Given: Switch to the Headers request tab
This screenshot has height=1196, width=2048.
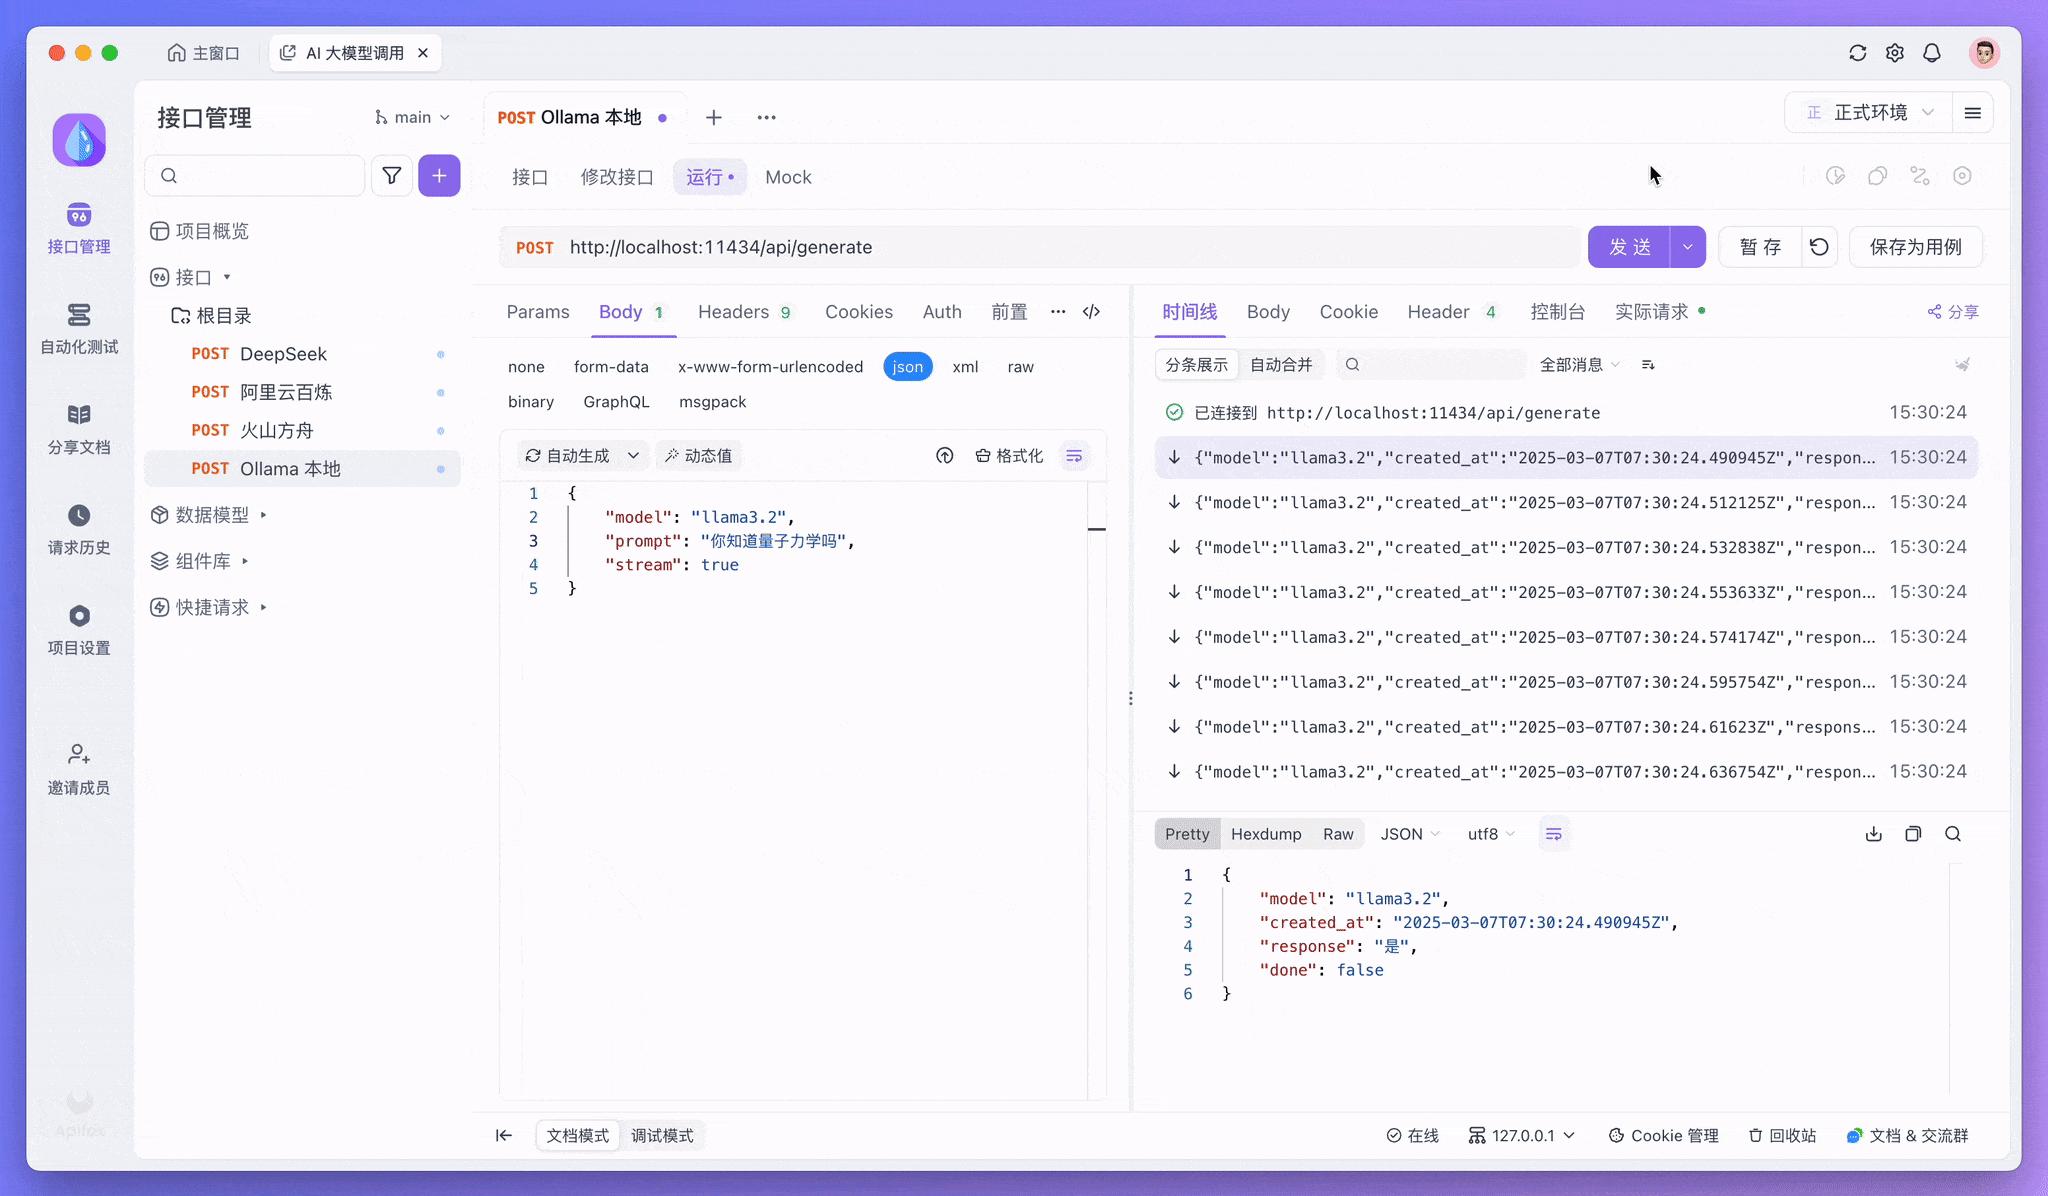Looking at the screenshot, I should (x=744, y=312).
